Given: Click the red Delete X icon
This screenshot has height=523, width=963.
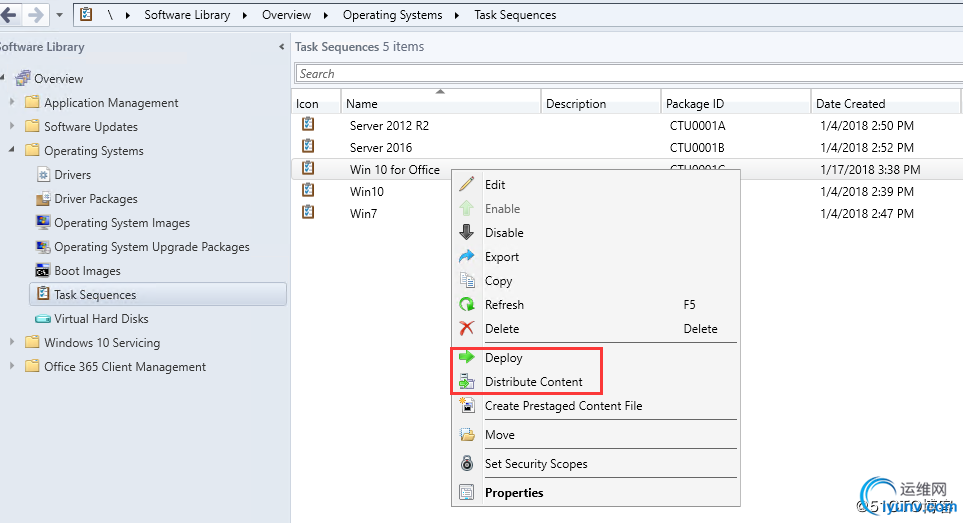Looking at the screenshot, I should 466,328.
